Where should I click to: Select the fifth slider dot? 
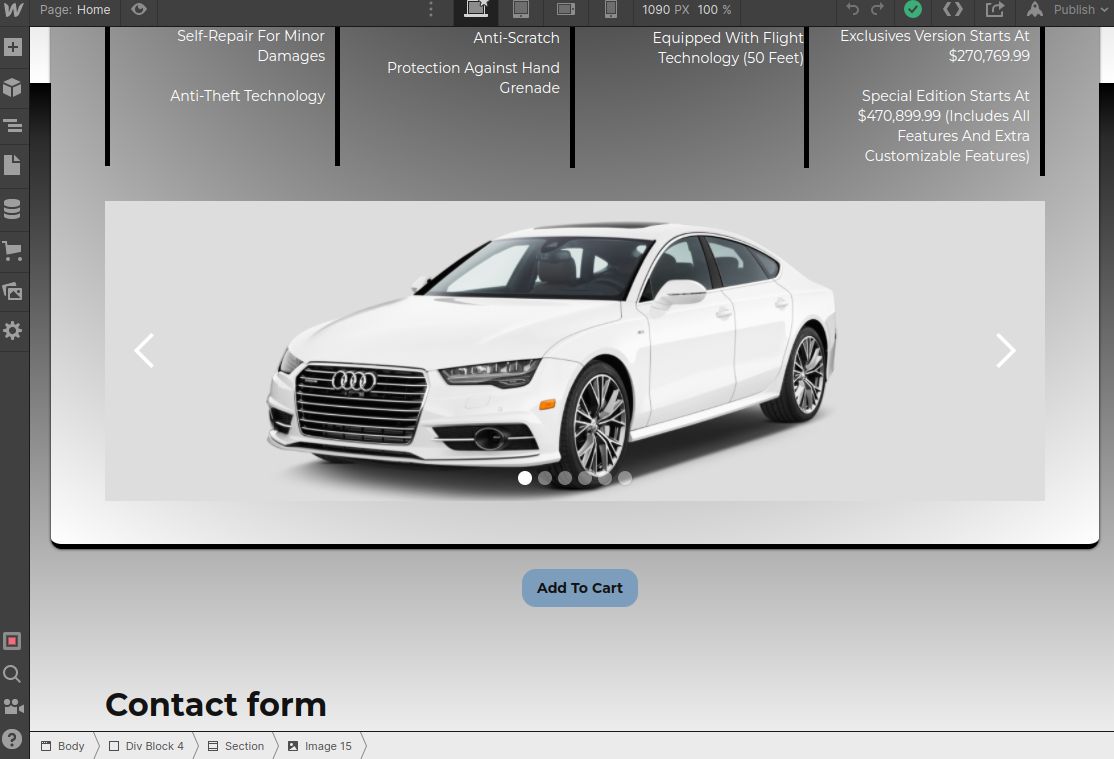(605, 478)
